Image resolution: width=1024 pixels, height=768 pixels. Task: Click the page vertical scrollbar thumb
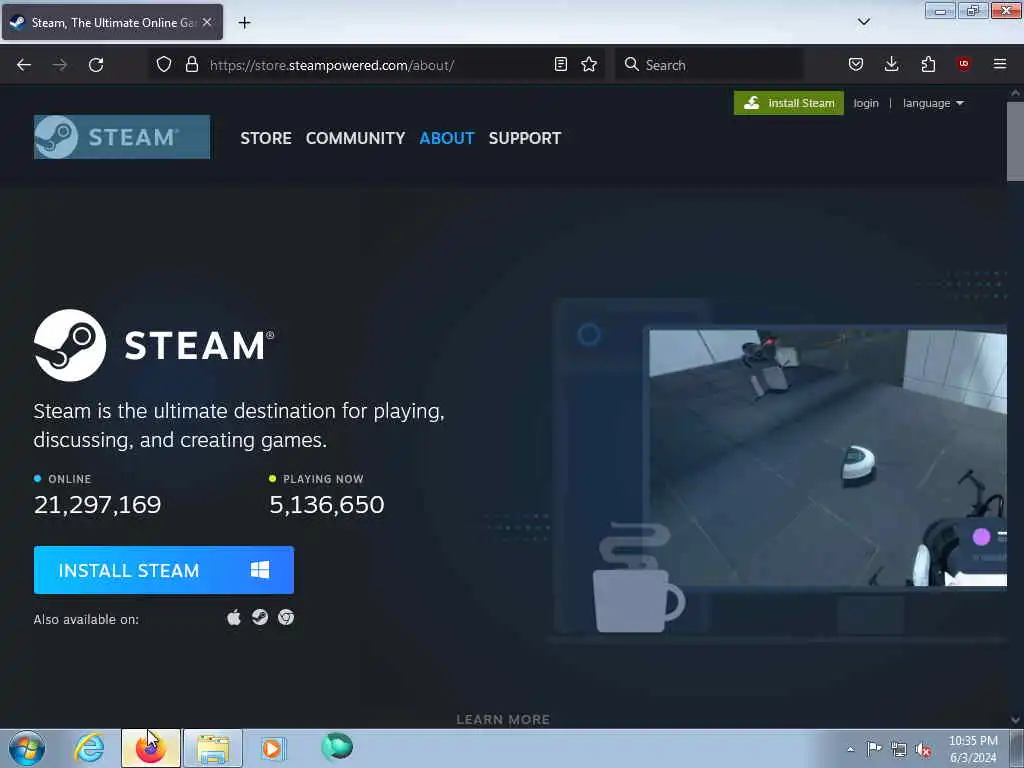(x=1015, y=141)
